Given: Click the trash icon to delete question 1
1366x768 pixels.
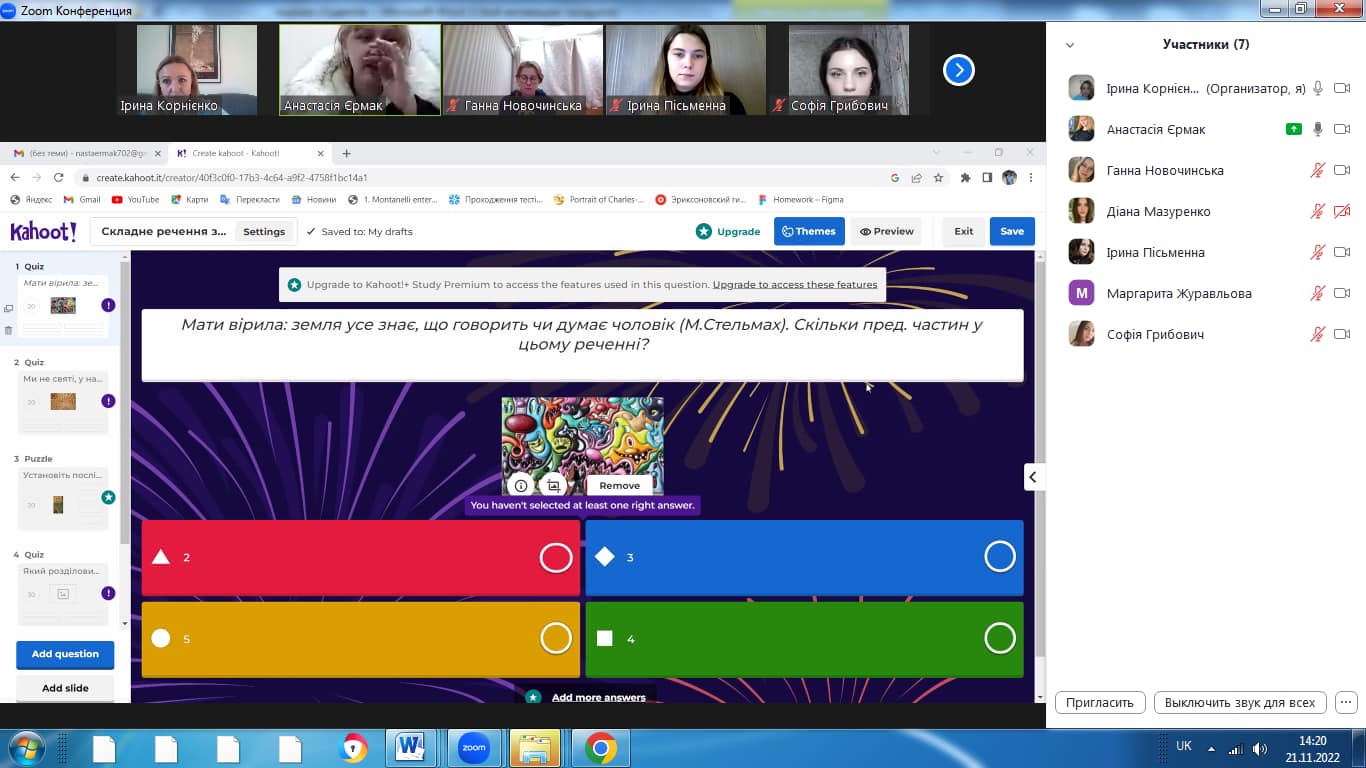Looking at the screenshot, I should (8, 330).
